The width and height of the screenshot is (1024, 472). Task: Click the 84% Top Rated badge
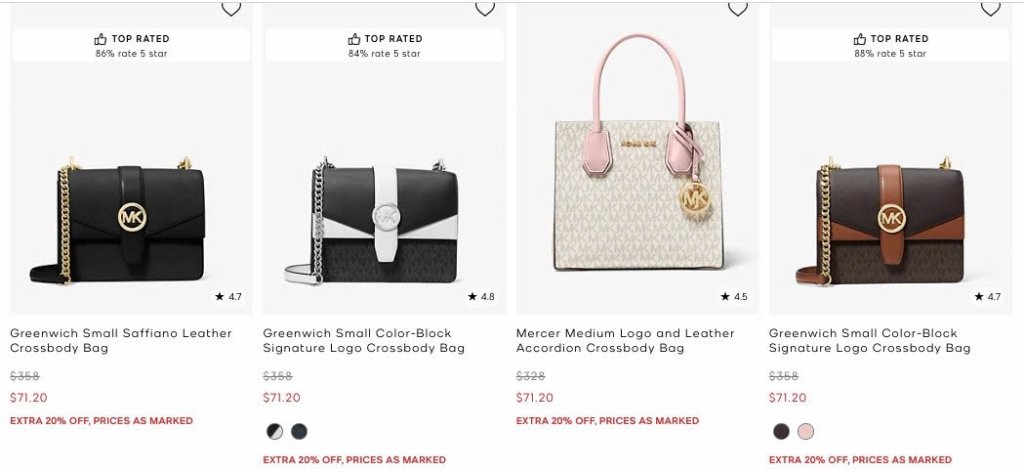pos(384,46)
